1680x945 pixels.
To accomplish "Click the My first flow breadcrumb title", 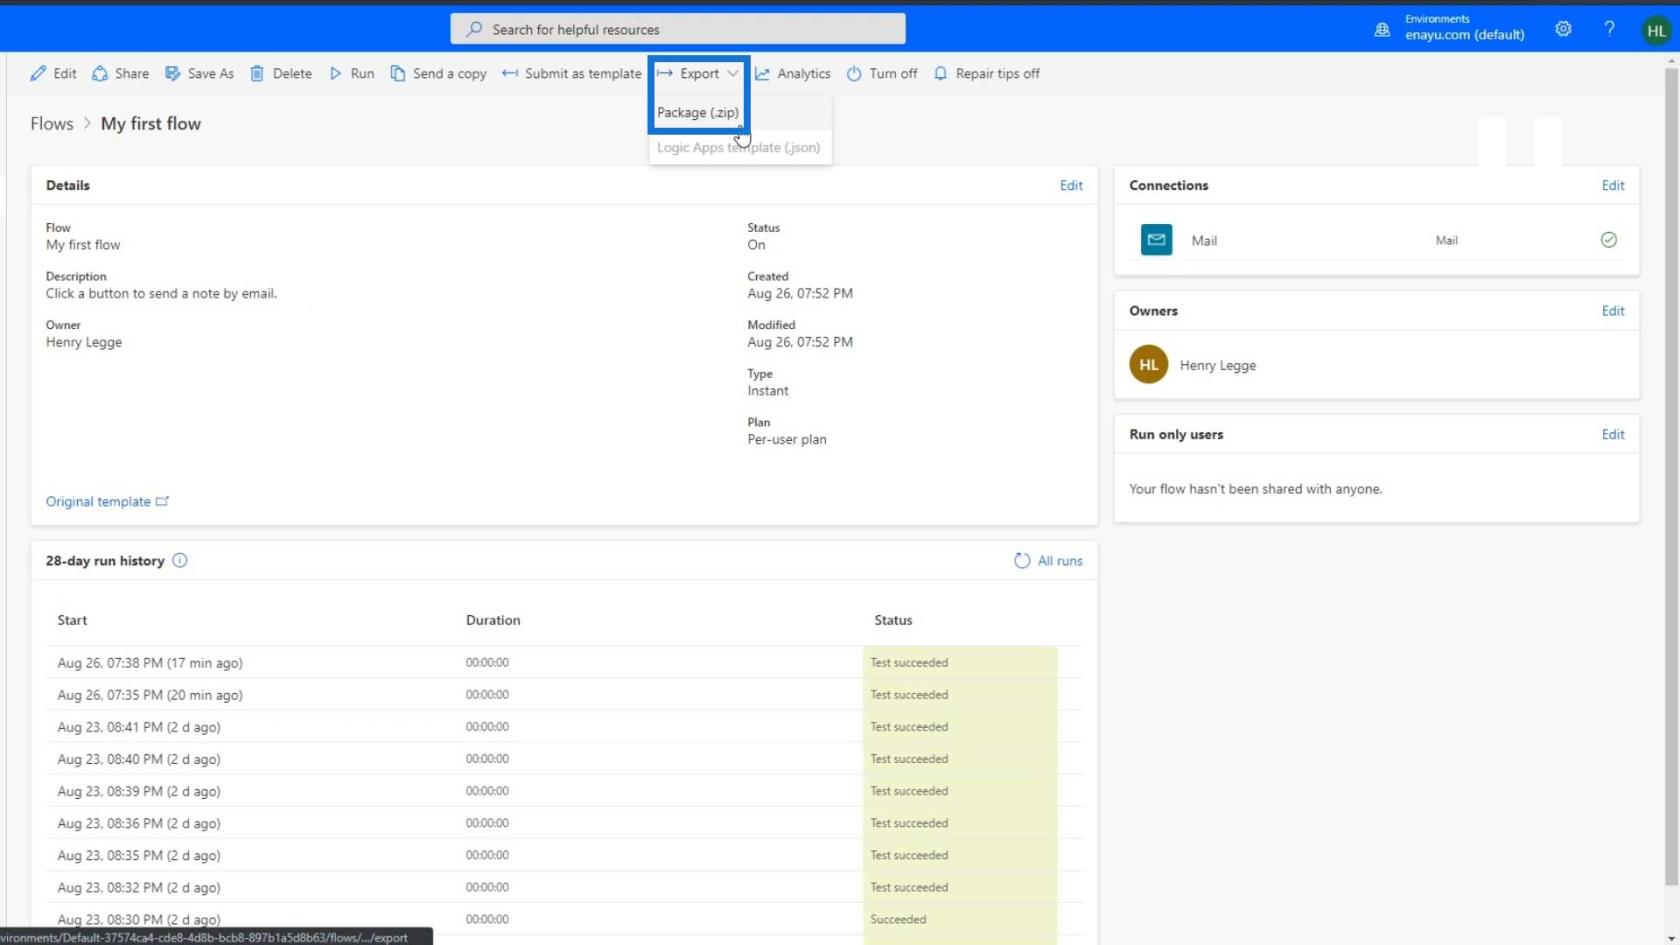I will point(151,123).
